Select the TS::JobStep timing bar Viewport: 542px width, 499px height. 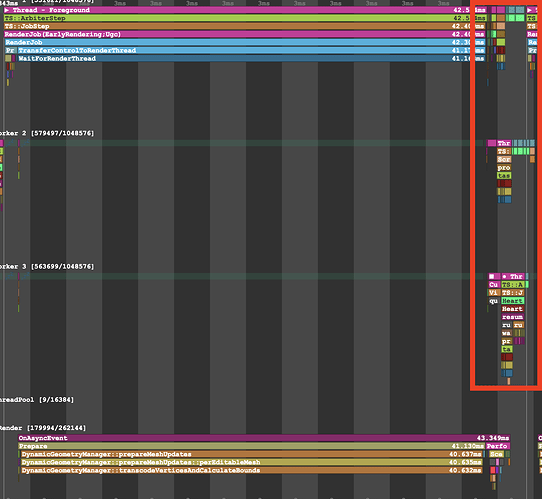click(x=245, y=26)
